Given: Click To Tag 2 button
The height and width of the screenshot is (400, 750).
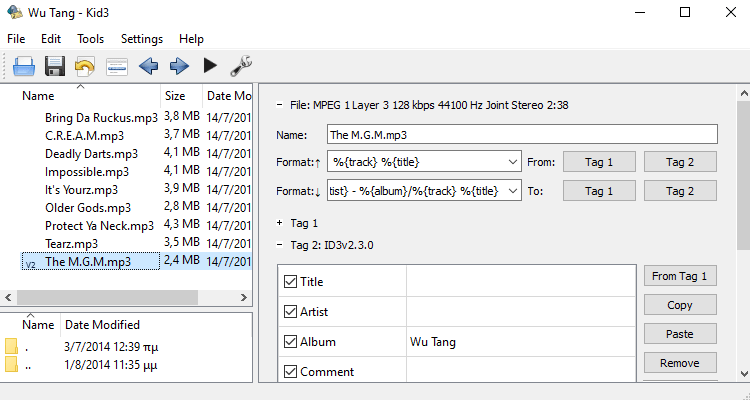Looking at the screenshot, I should coord(680,191).
